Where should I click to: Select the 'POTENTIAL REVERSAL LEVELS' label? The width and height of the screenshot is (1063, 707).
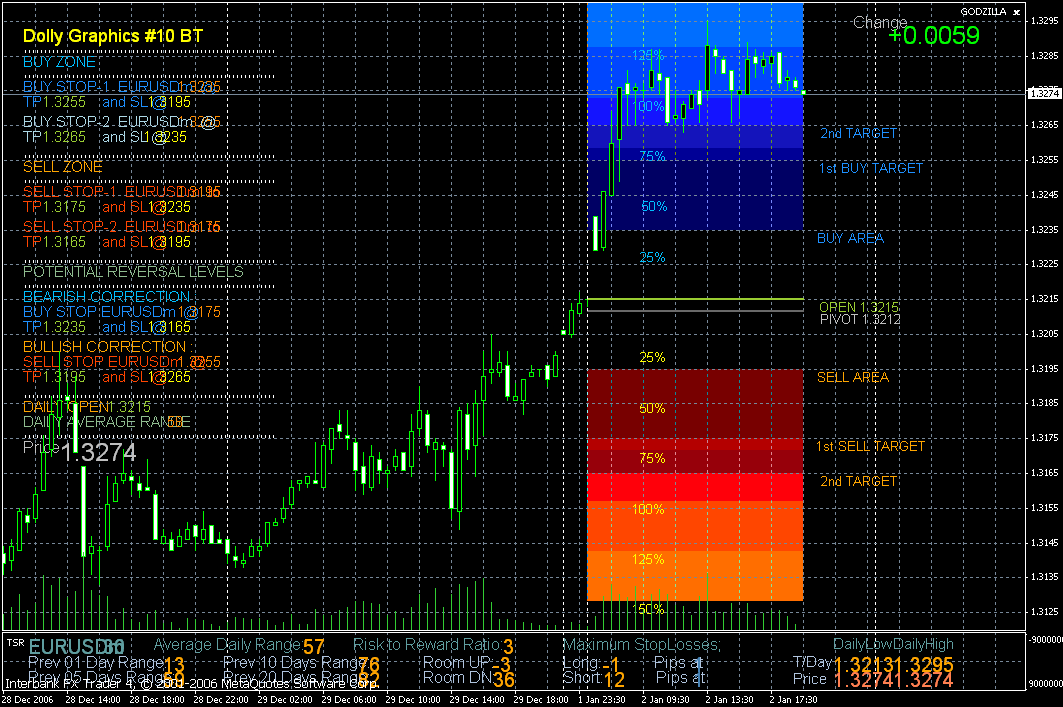coord(133,272)
